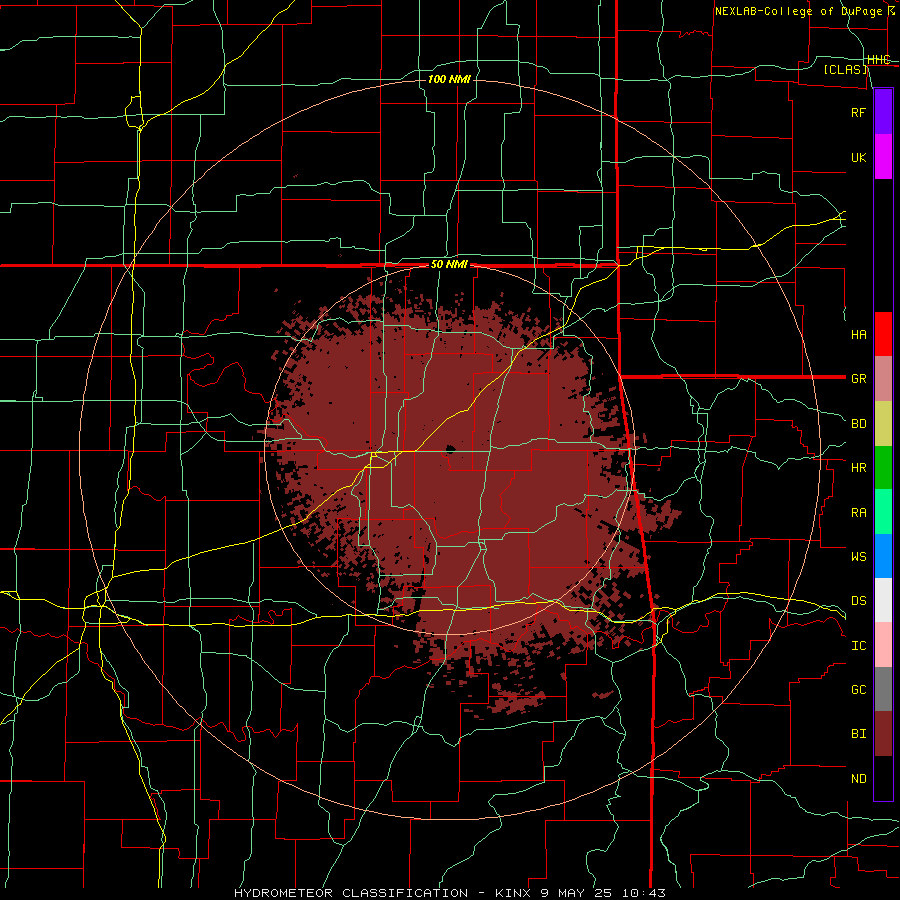Click the ND black legend swatch

pos(883,778)
